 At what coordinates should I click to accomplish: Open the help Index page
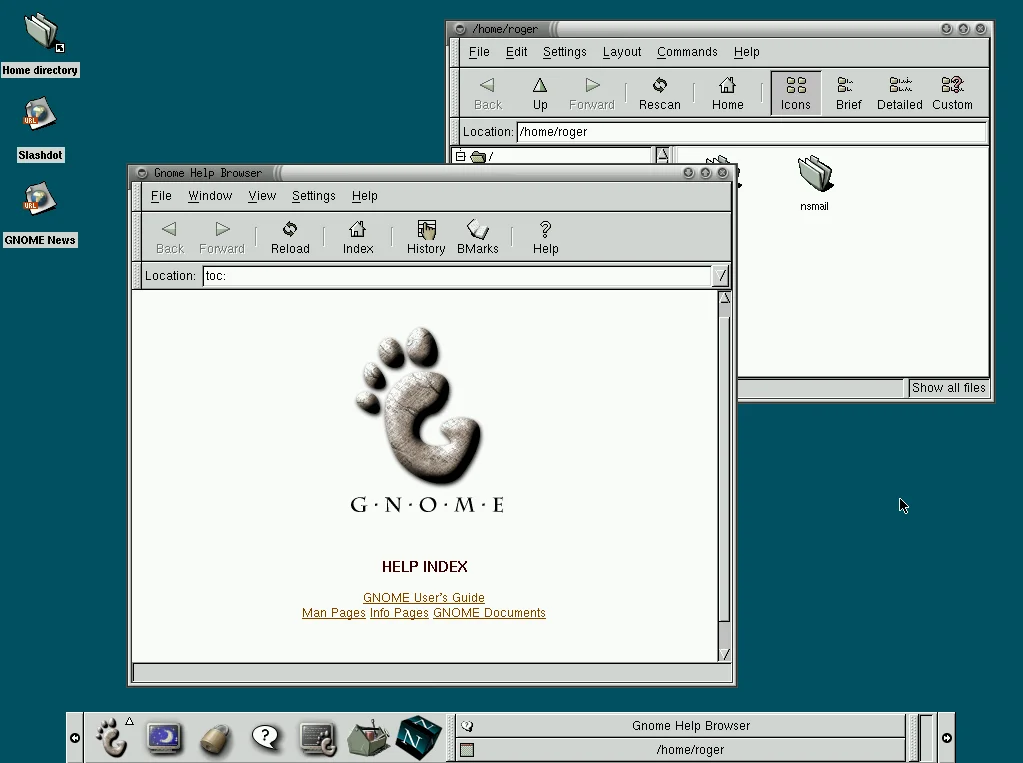(x=358, y=238)
